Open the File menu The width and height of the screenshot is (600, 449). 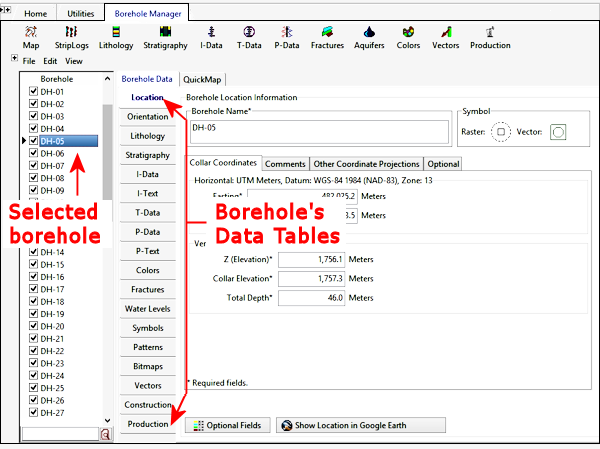(29, 61)
